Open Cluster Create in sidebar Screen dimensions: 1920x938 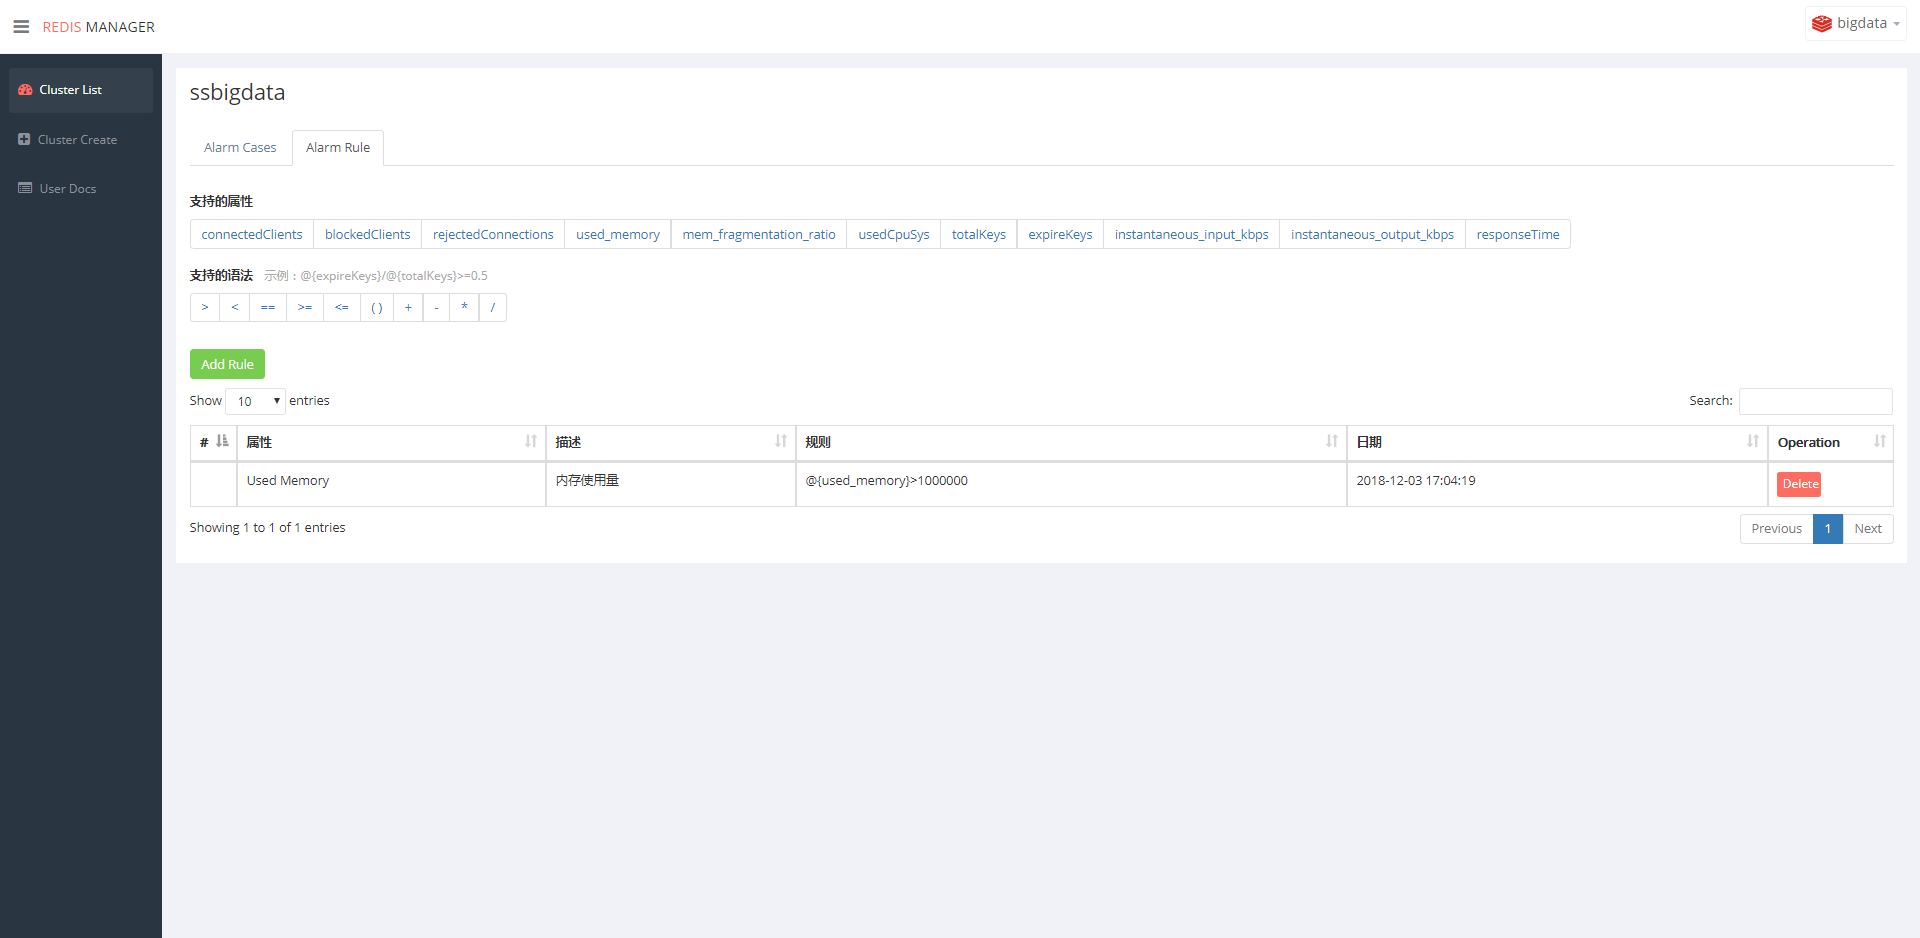tap(81, 140)
